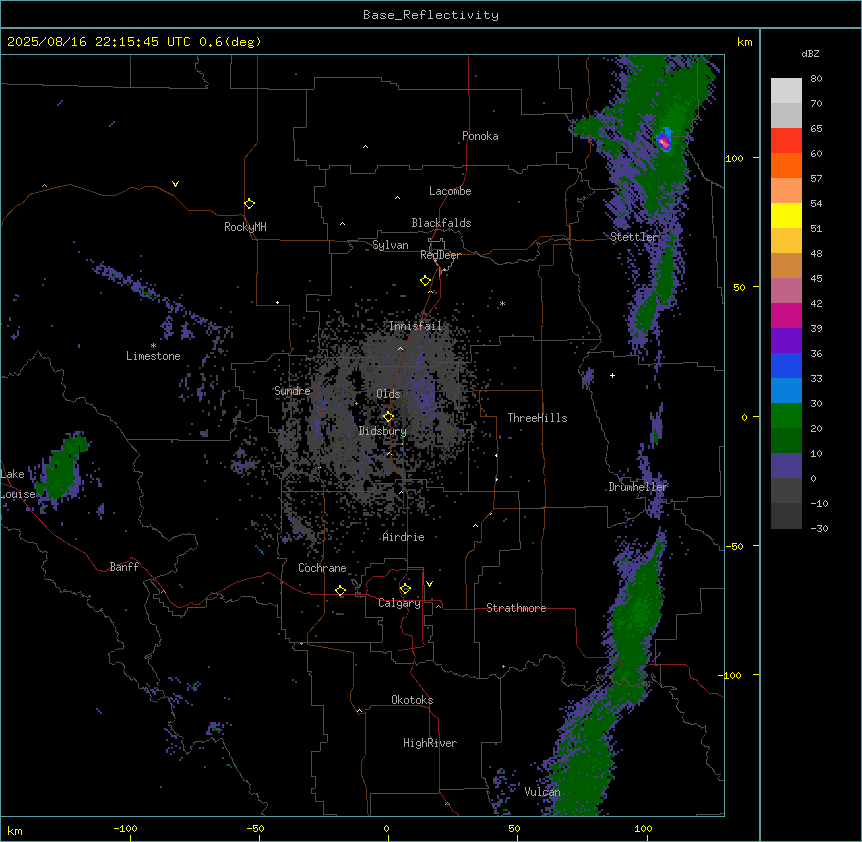Click the yellow station marker above Calgary label

(x=405, y=589)
